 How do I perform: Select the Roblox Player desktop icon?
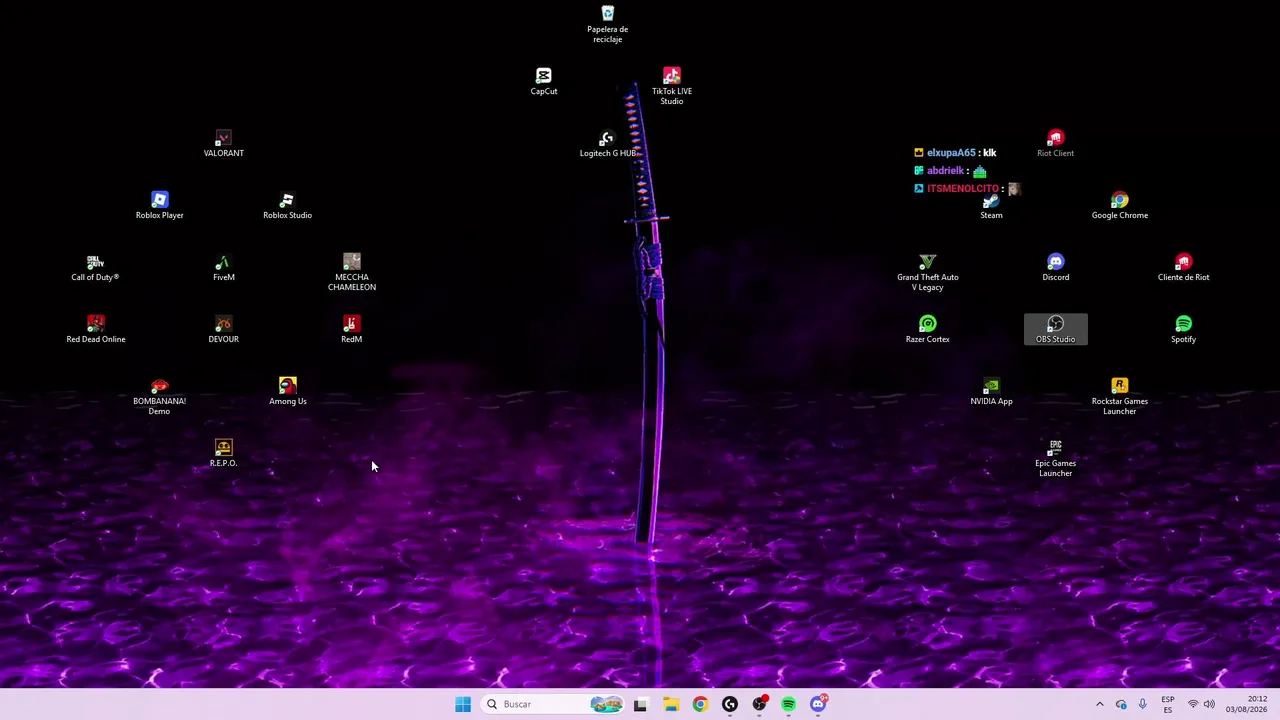click(x=159, y=206)
